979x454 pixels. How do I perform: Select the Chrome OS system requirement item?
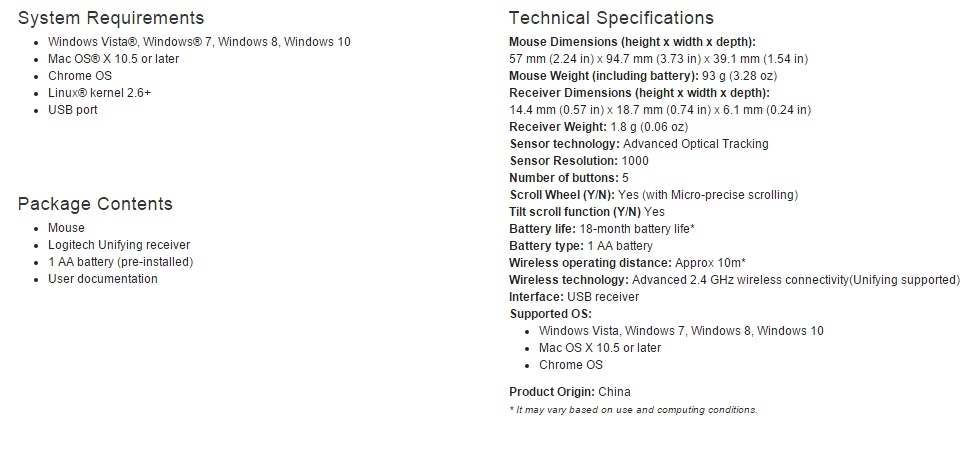(x=80, y=76)
